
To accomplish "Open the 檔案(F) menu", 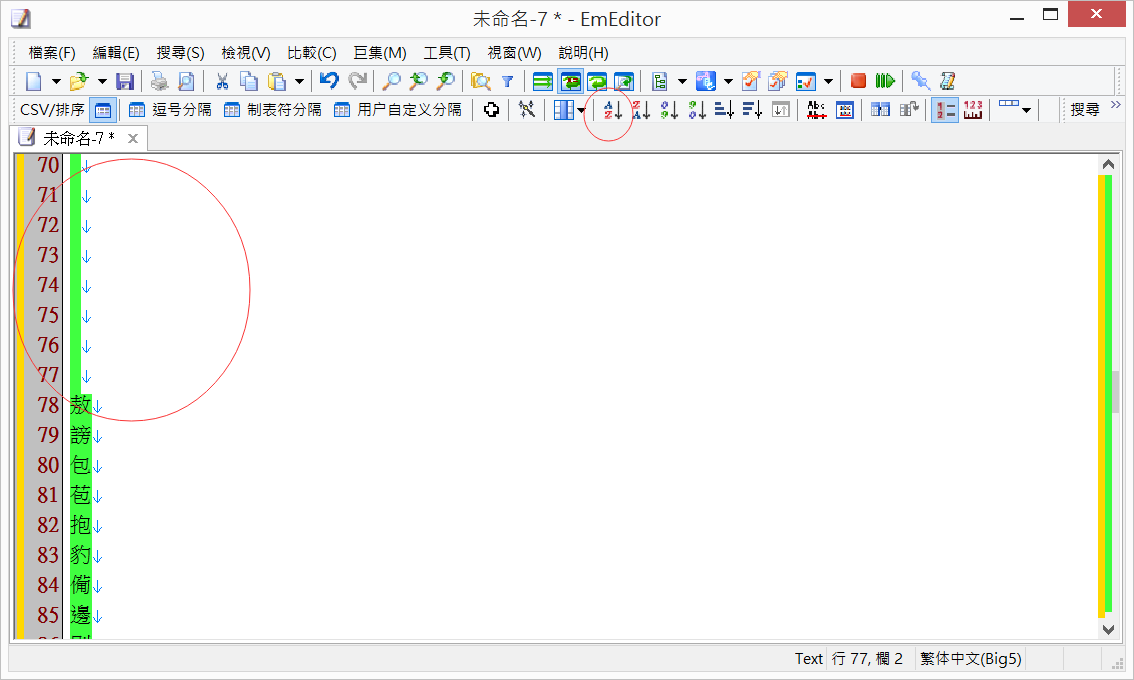I will coord(52,53).
